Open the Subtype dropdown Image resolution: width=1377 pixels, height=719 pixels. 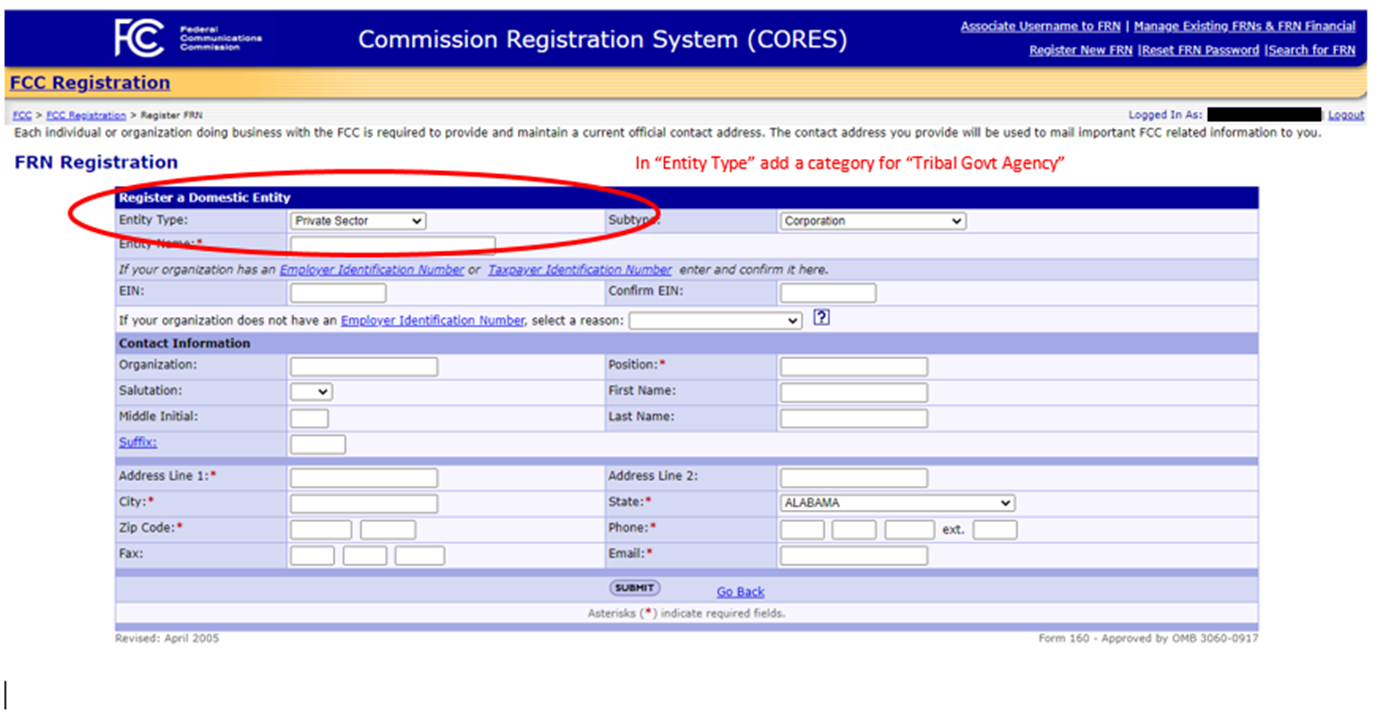coord(872,221)
